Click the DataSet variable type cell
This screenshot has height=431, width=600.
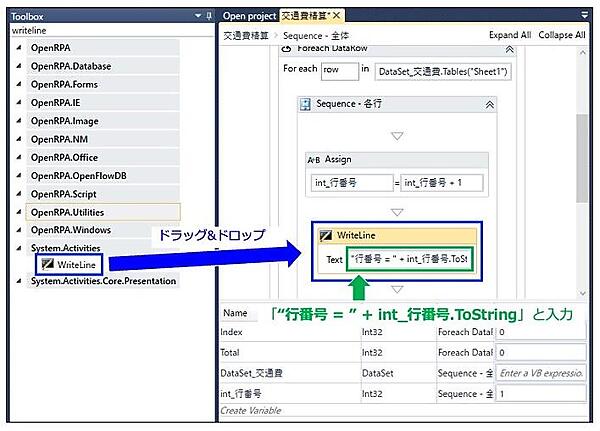377,373
